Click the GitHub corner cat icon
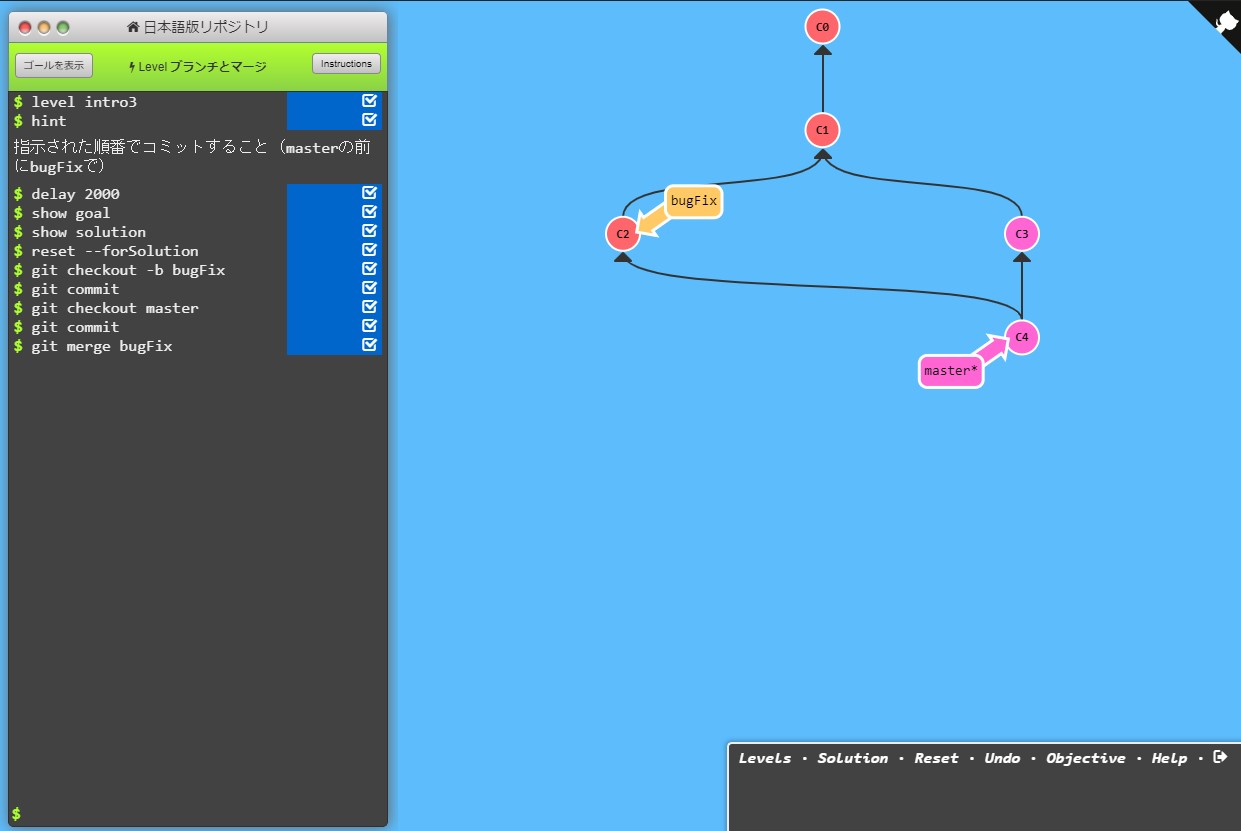Image resolution: width=1241 pixels, height=831 pixels. 1225,20
